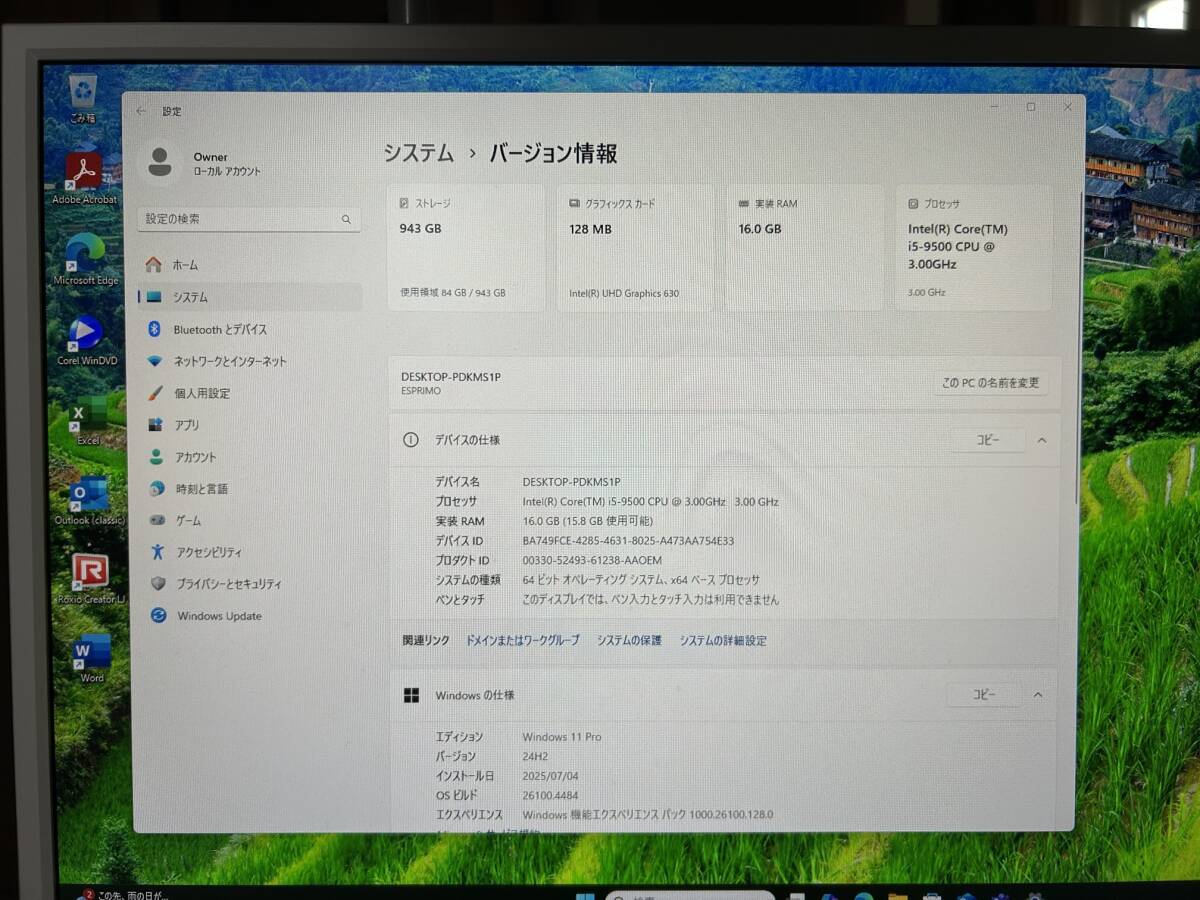The image size is (1200, 900).
Task: Open Advanced system settings link
Action: 723,641
